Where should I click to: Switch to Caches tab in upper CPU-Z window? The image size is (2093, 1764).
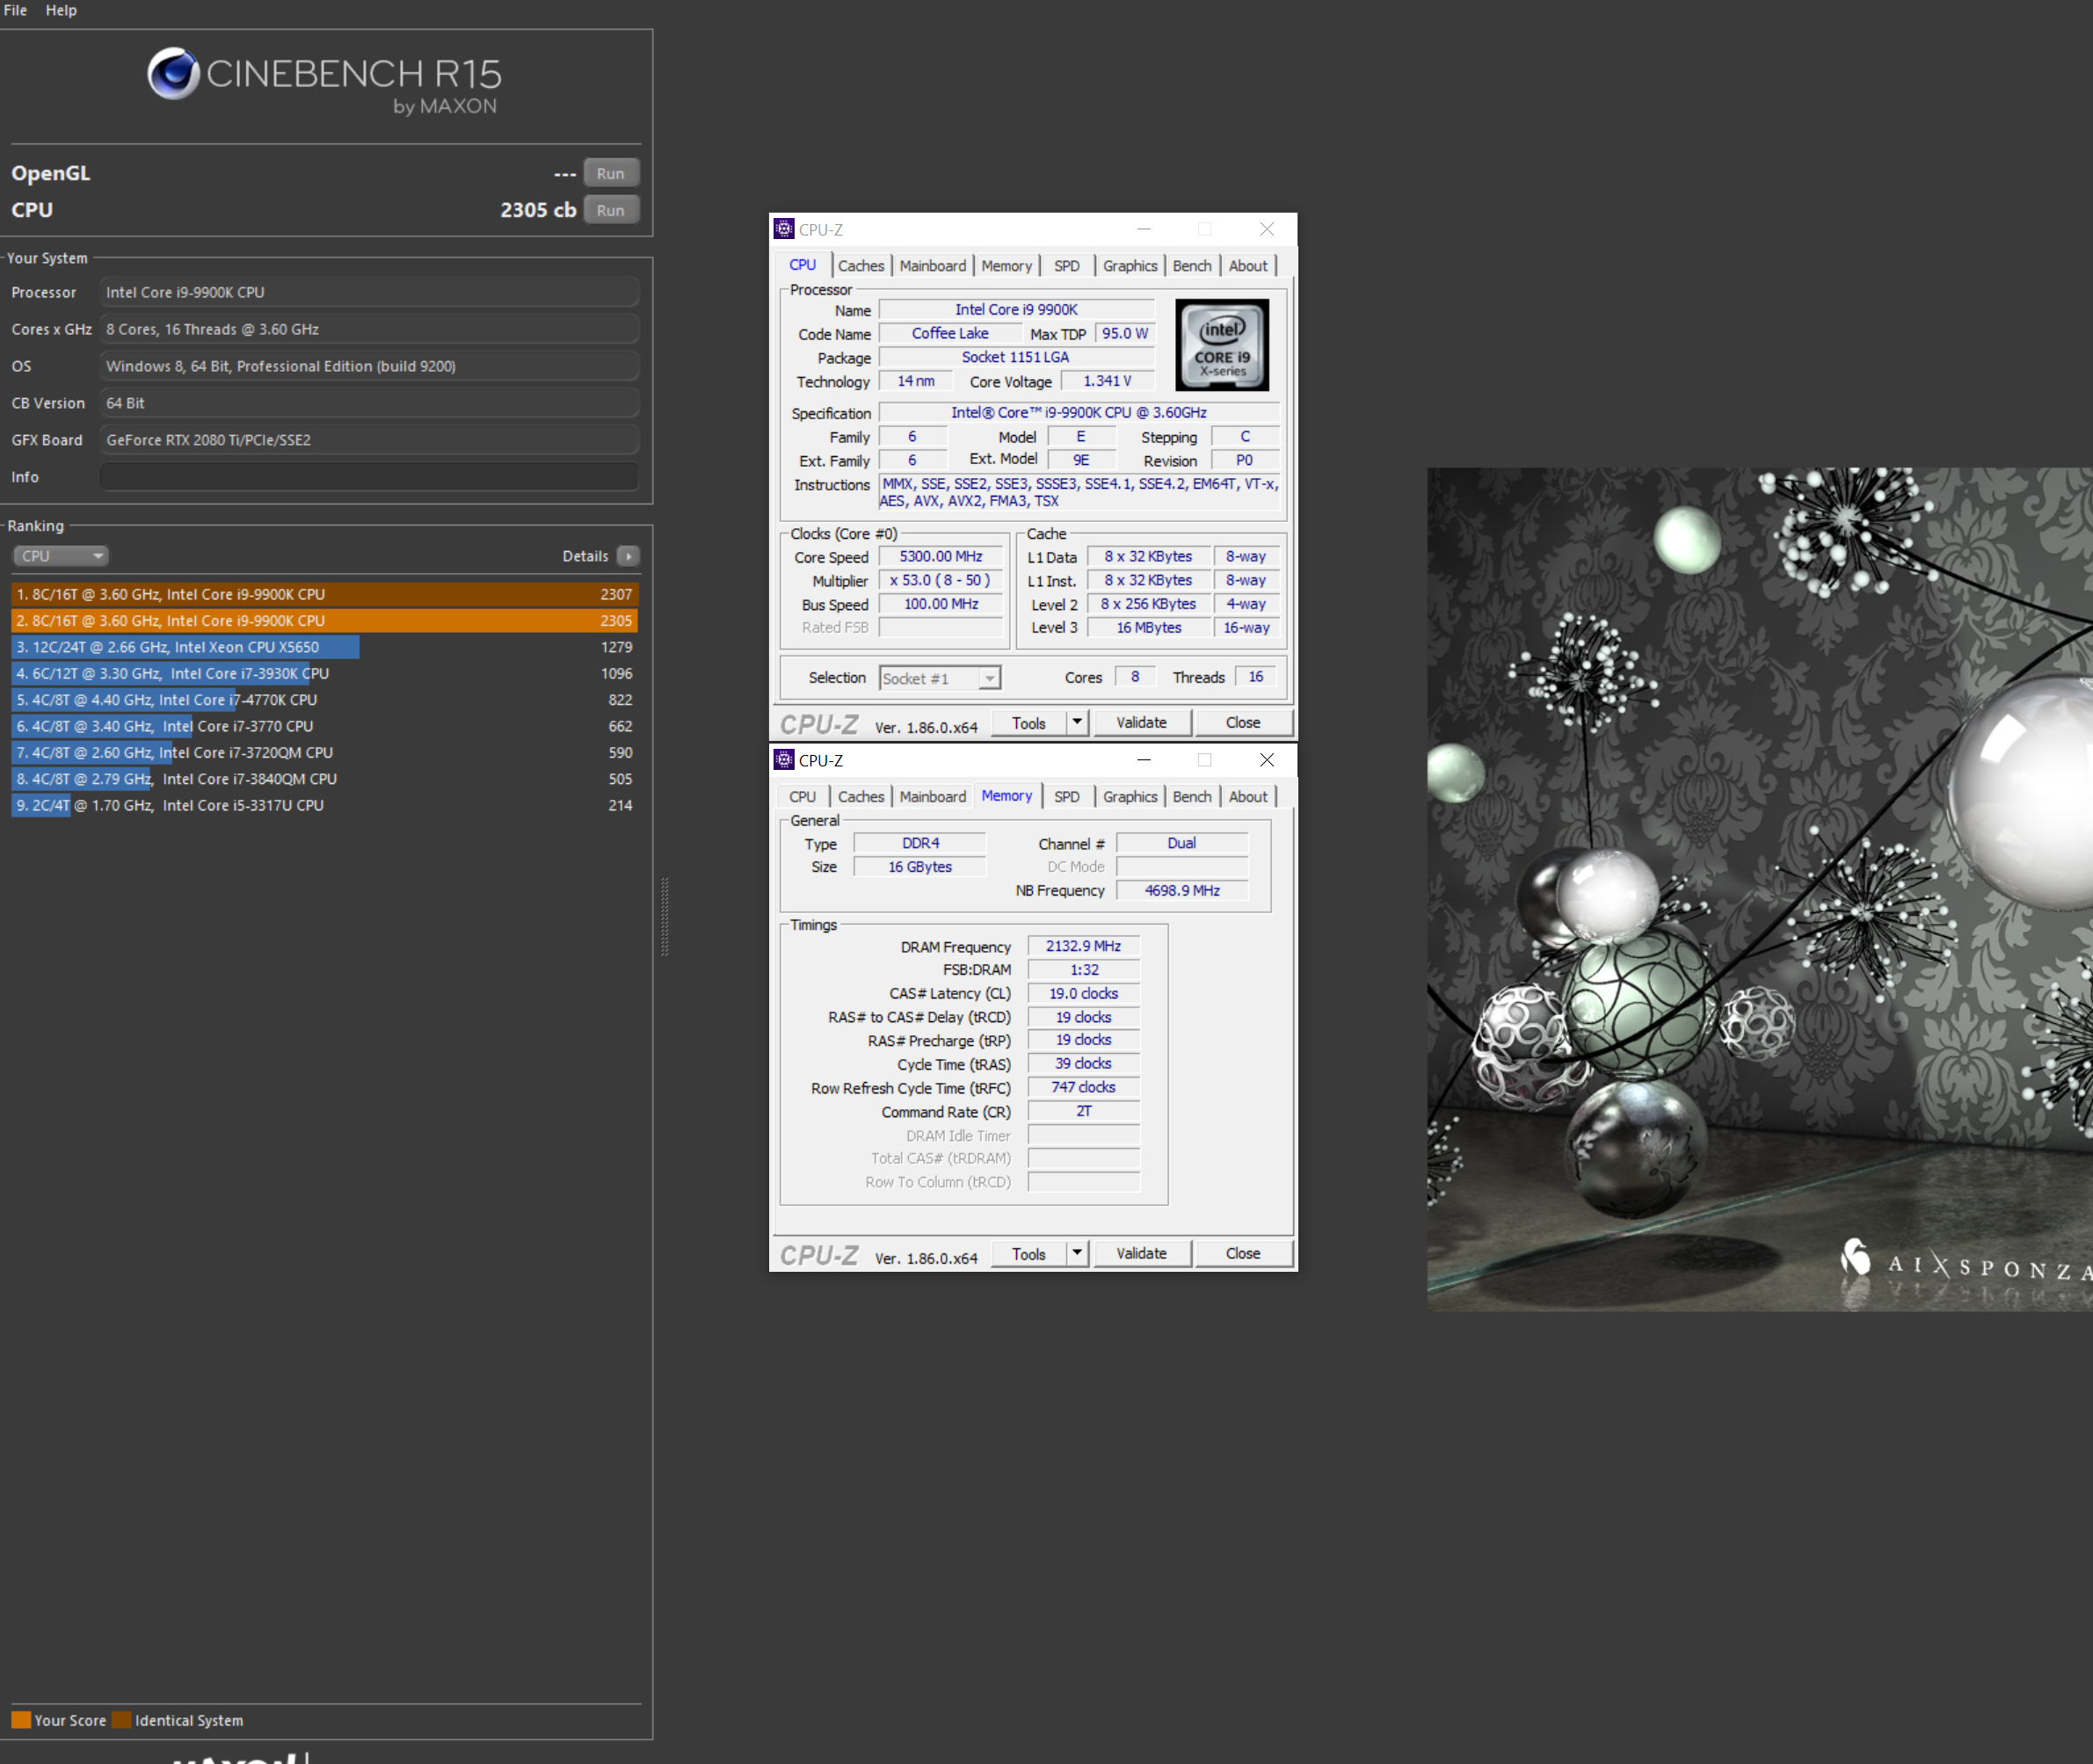click(861, 266)
